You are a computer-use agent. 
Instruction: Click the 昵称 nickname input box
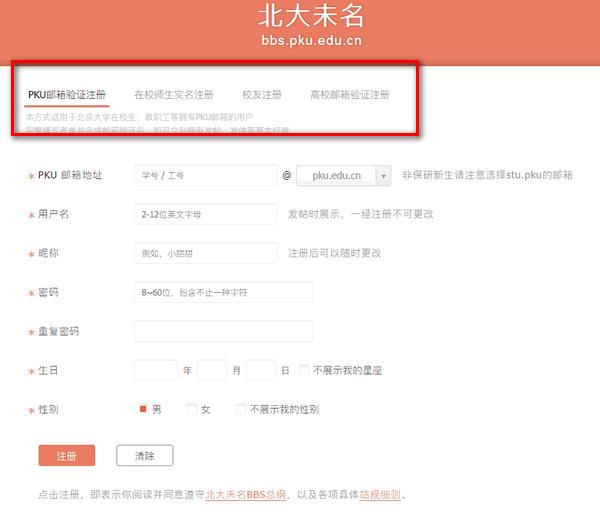205,253
